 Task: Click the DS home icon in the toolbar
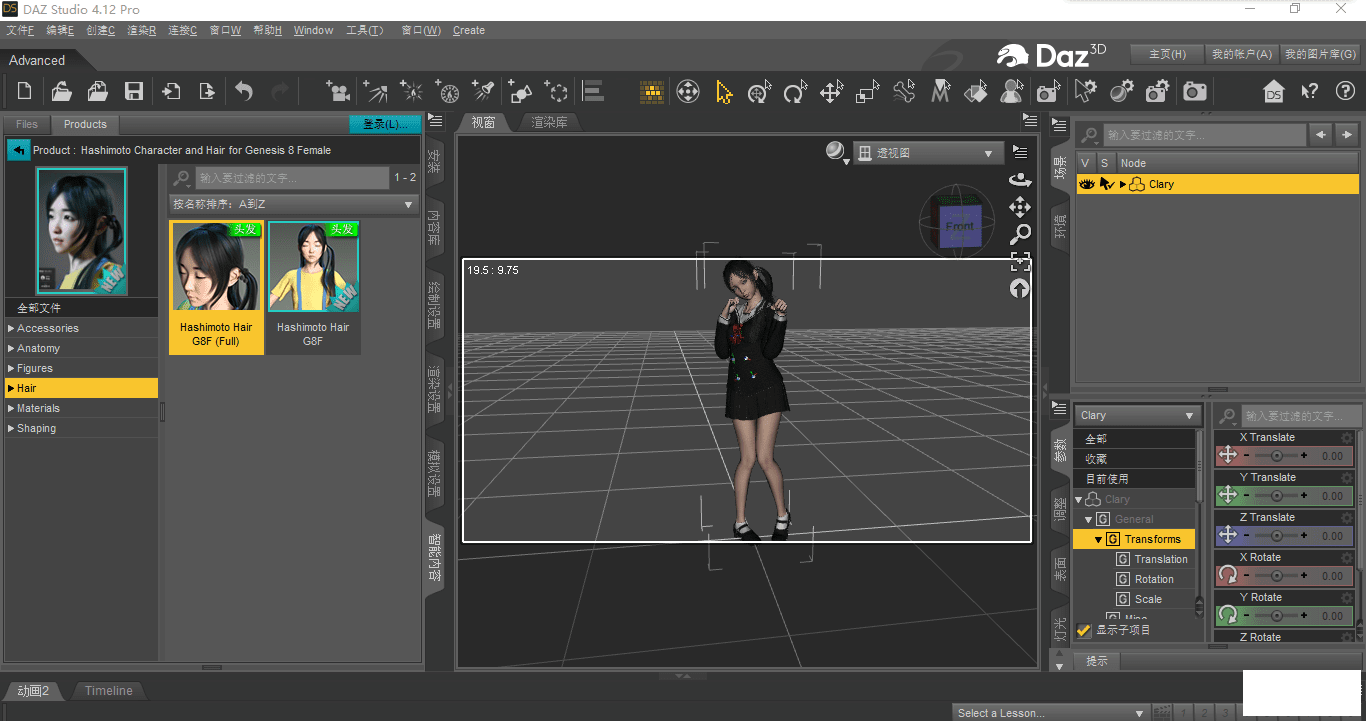[1273, 92]
